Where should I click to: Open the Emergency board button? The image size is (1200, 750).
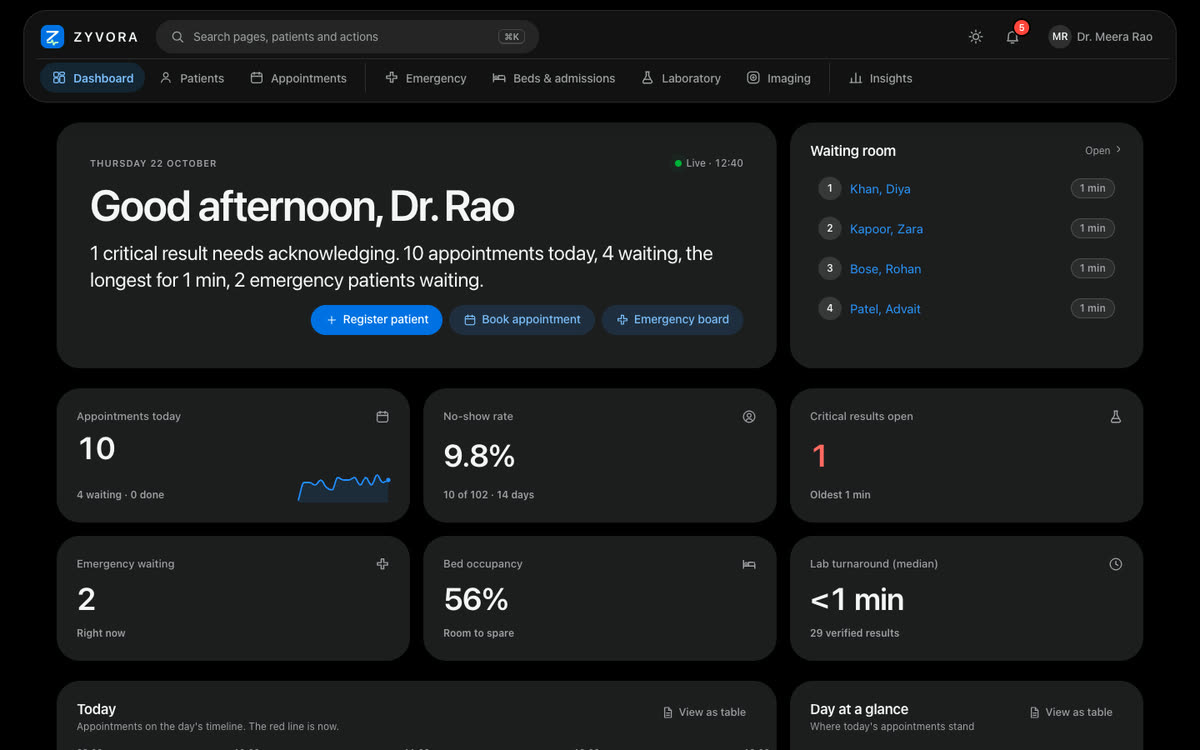(x=672, y=320)
